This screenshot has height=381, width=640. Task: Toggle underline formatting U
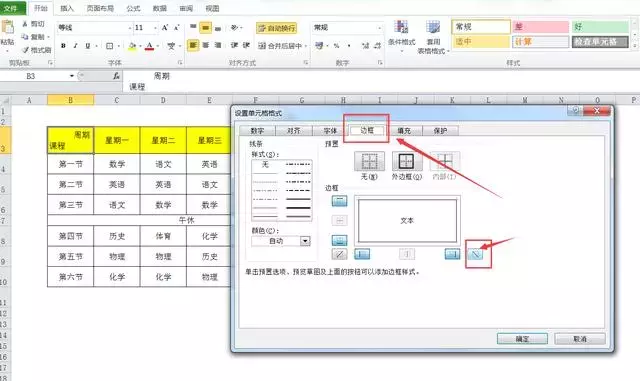coord(87,46)
